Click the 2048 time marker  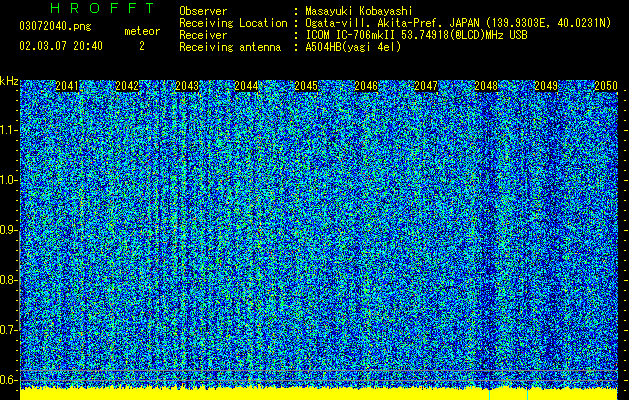(x=486, y=86)
